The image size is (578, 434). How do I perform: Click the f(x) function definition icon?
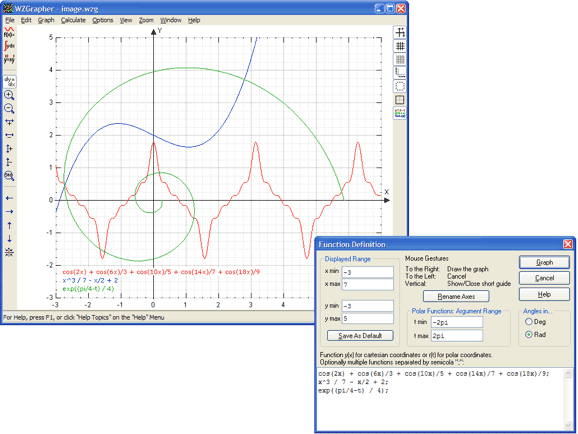point(9,32)
